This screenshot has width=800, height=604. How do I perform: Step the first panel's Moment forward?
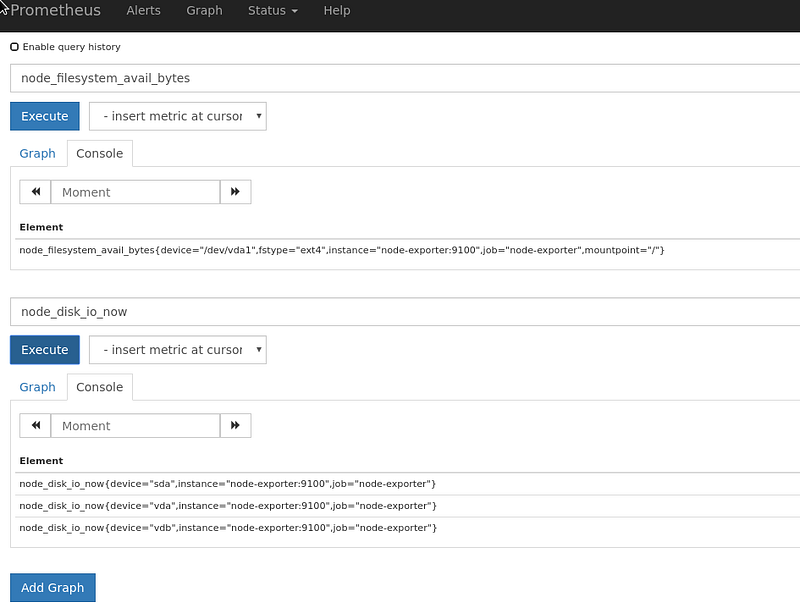pos(235,192)
